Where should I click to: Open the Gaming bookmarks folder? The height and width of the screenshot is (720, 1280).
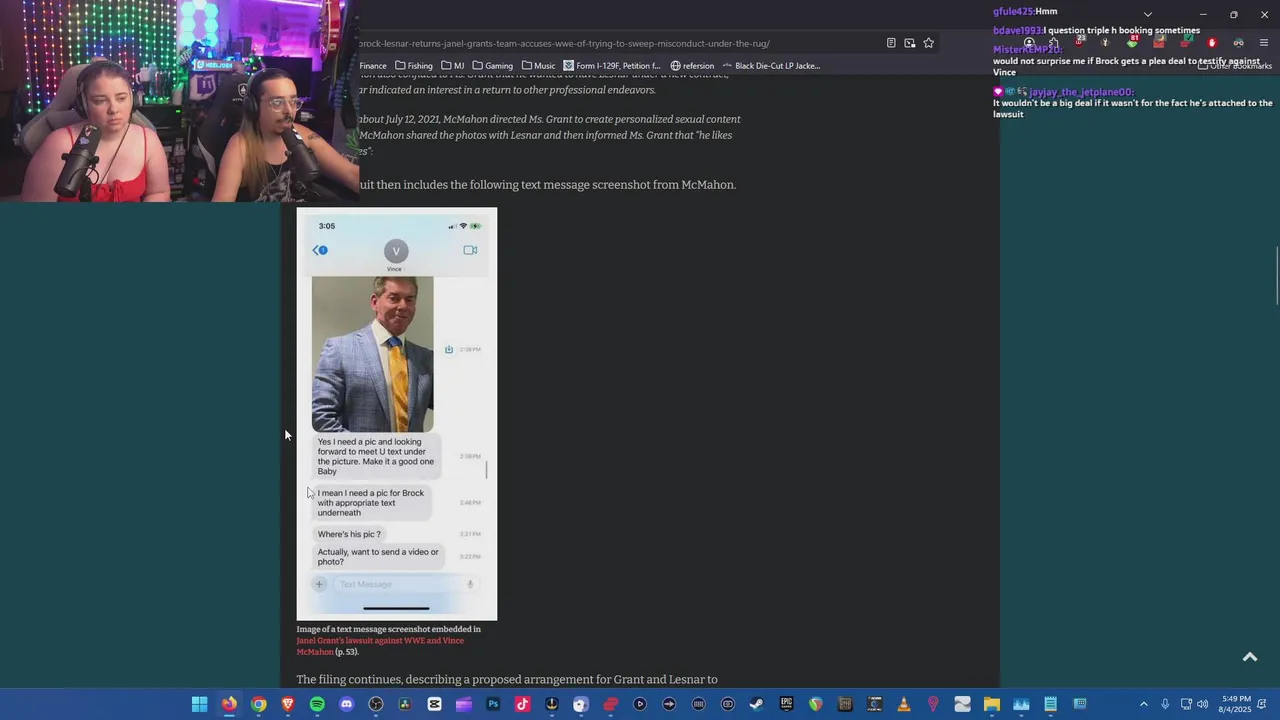[x=493, y=66]
